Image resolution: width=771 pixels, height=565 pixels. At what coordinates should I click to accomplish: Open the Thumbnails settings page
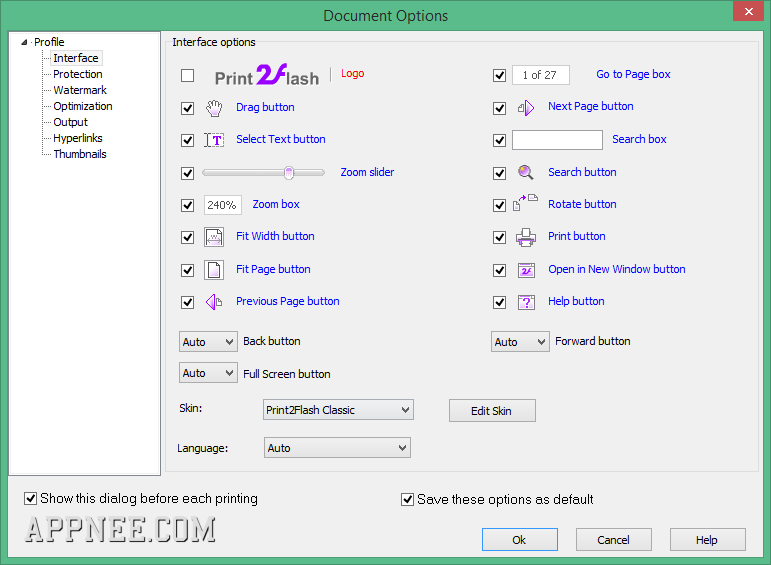point(80,154)
